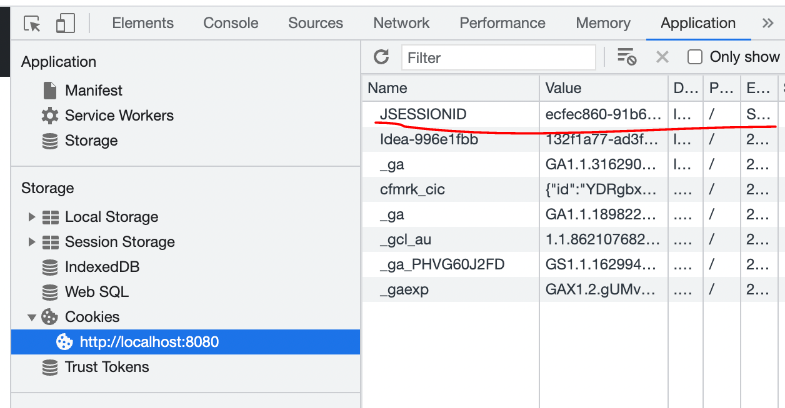
Task: Collapse the Cookies tree node
Action: point(32,317)
